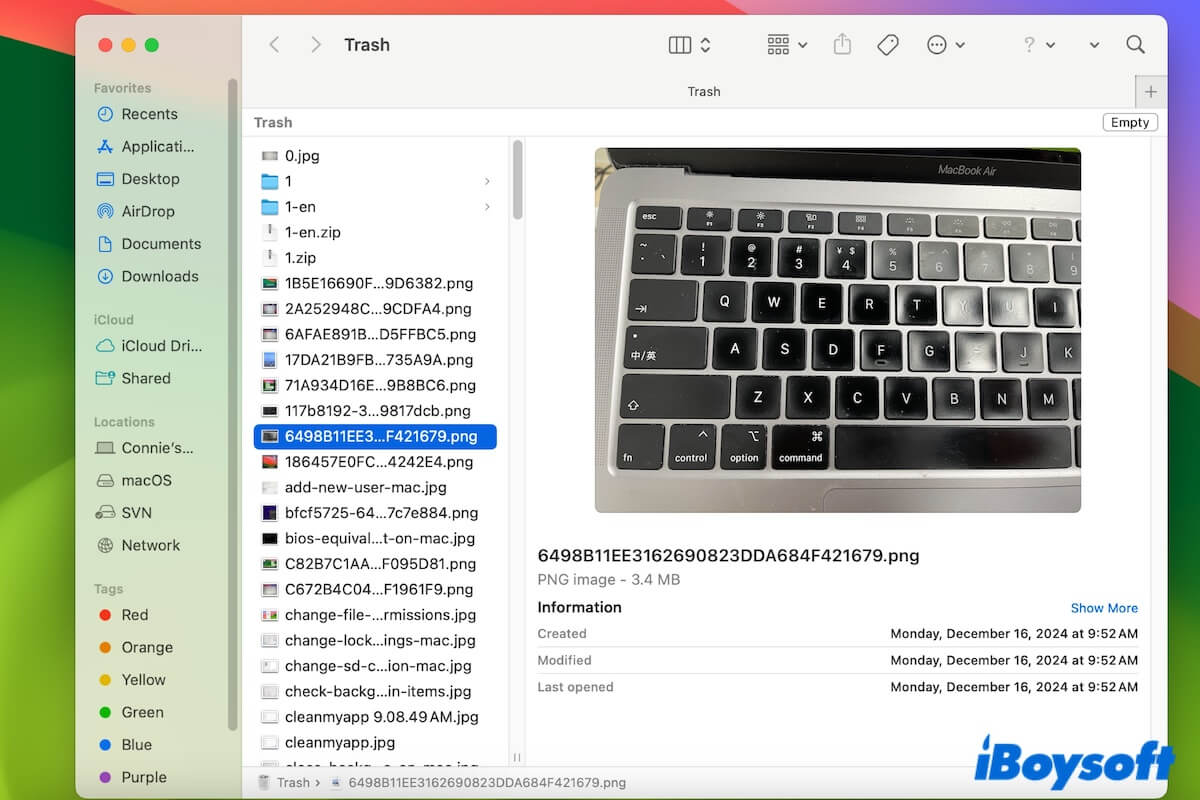Click the Empty button
The height and width of the screenshot is (800, 1200).
[1129, 122]
